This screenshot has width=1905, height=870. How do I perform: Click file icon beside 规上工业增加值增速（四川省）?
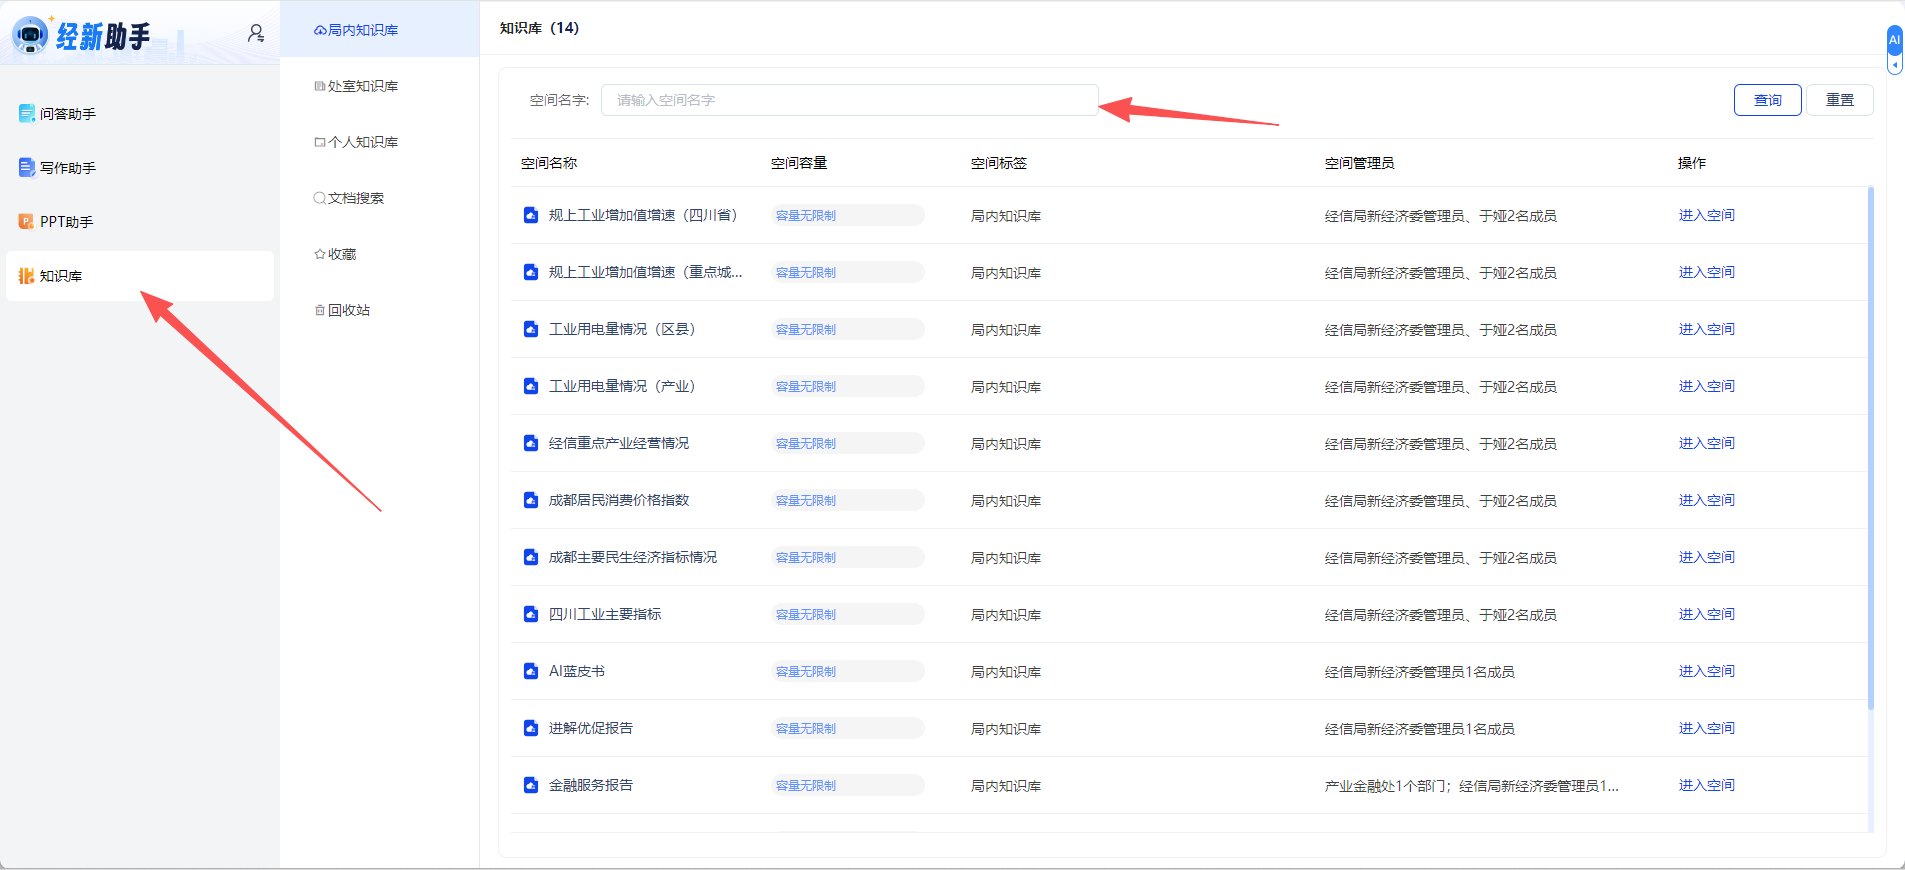coord(531,215)
